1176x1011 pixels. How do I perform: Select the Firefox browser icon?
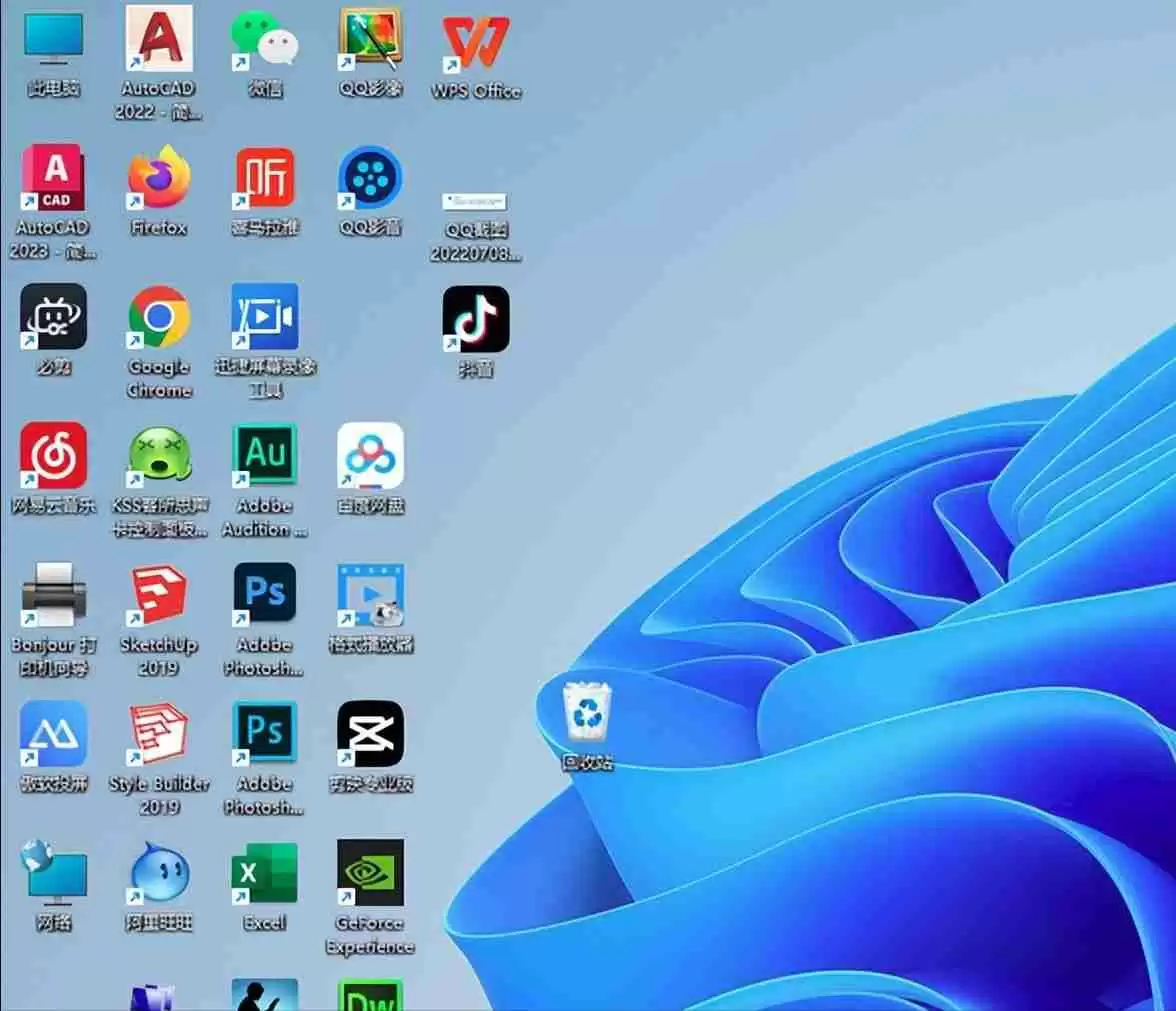click(159, 178)
